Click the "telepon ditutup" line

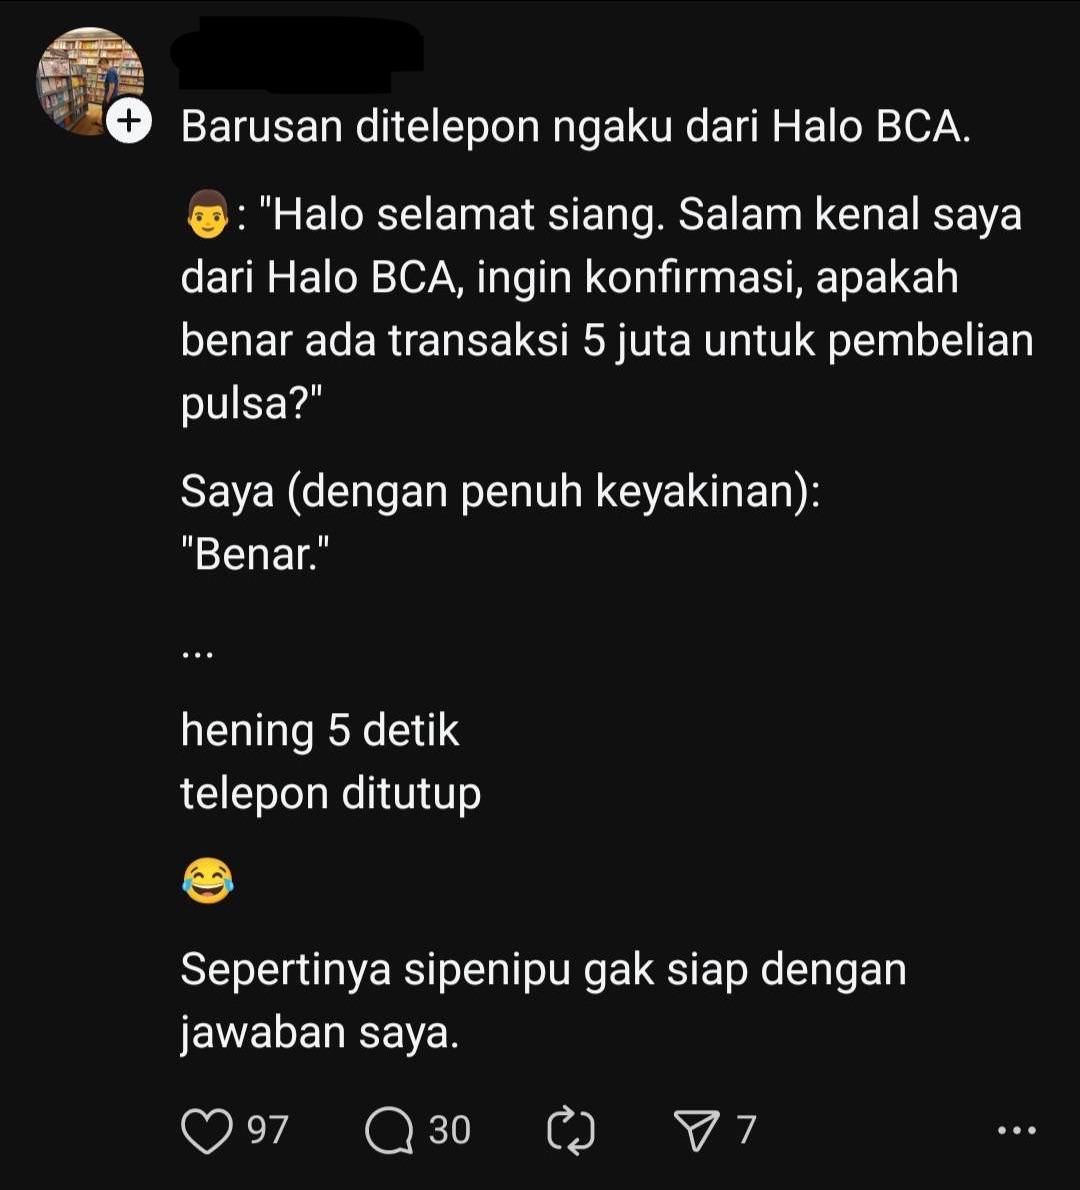pos(330,795)
